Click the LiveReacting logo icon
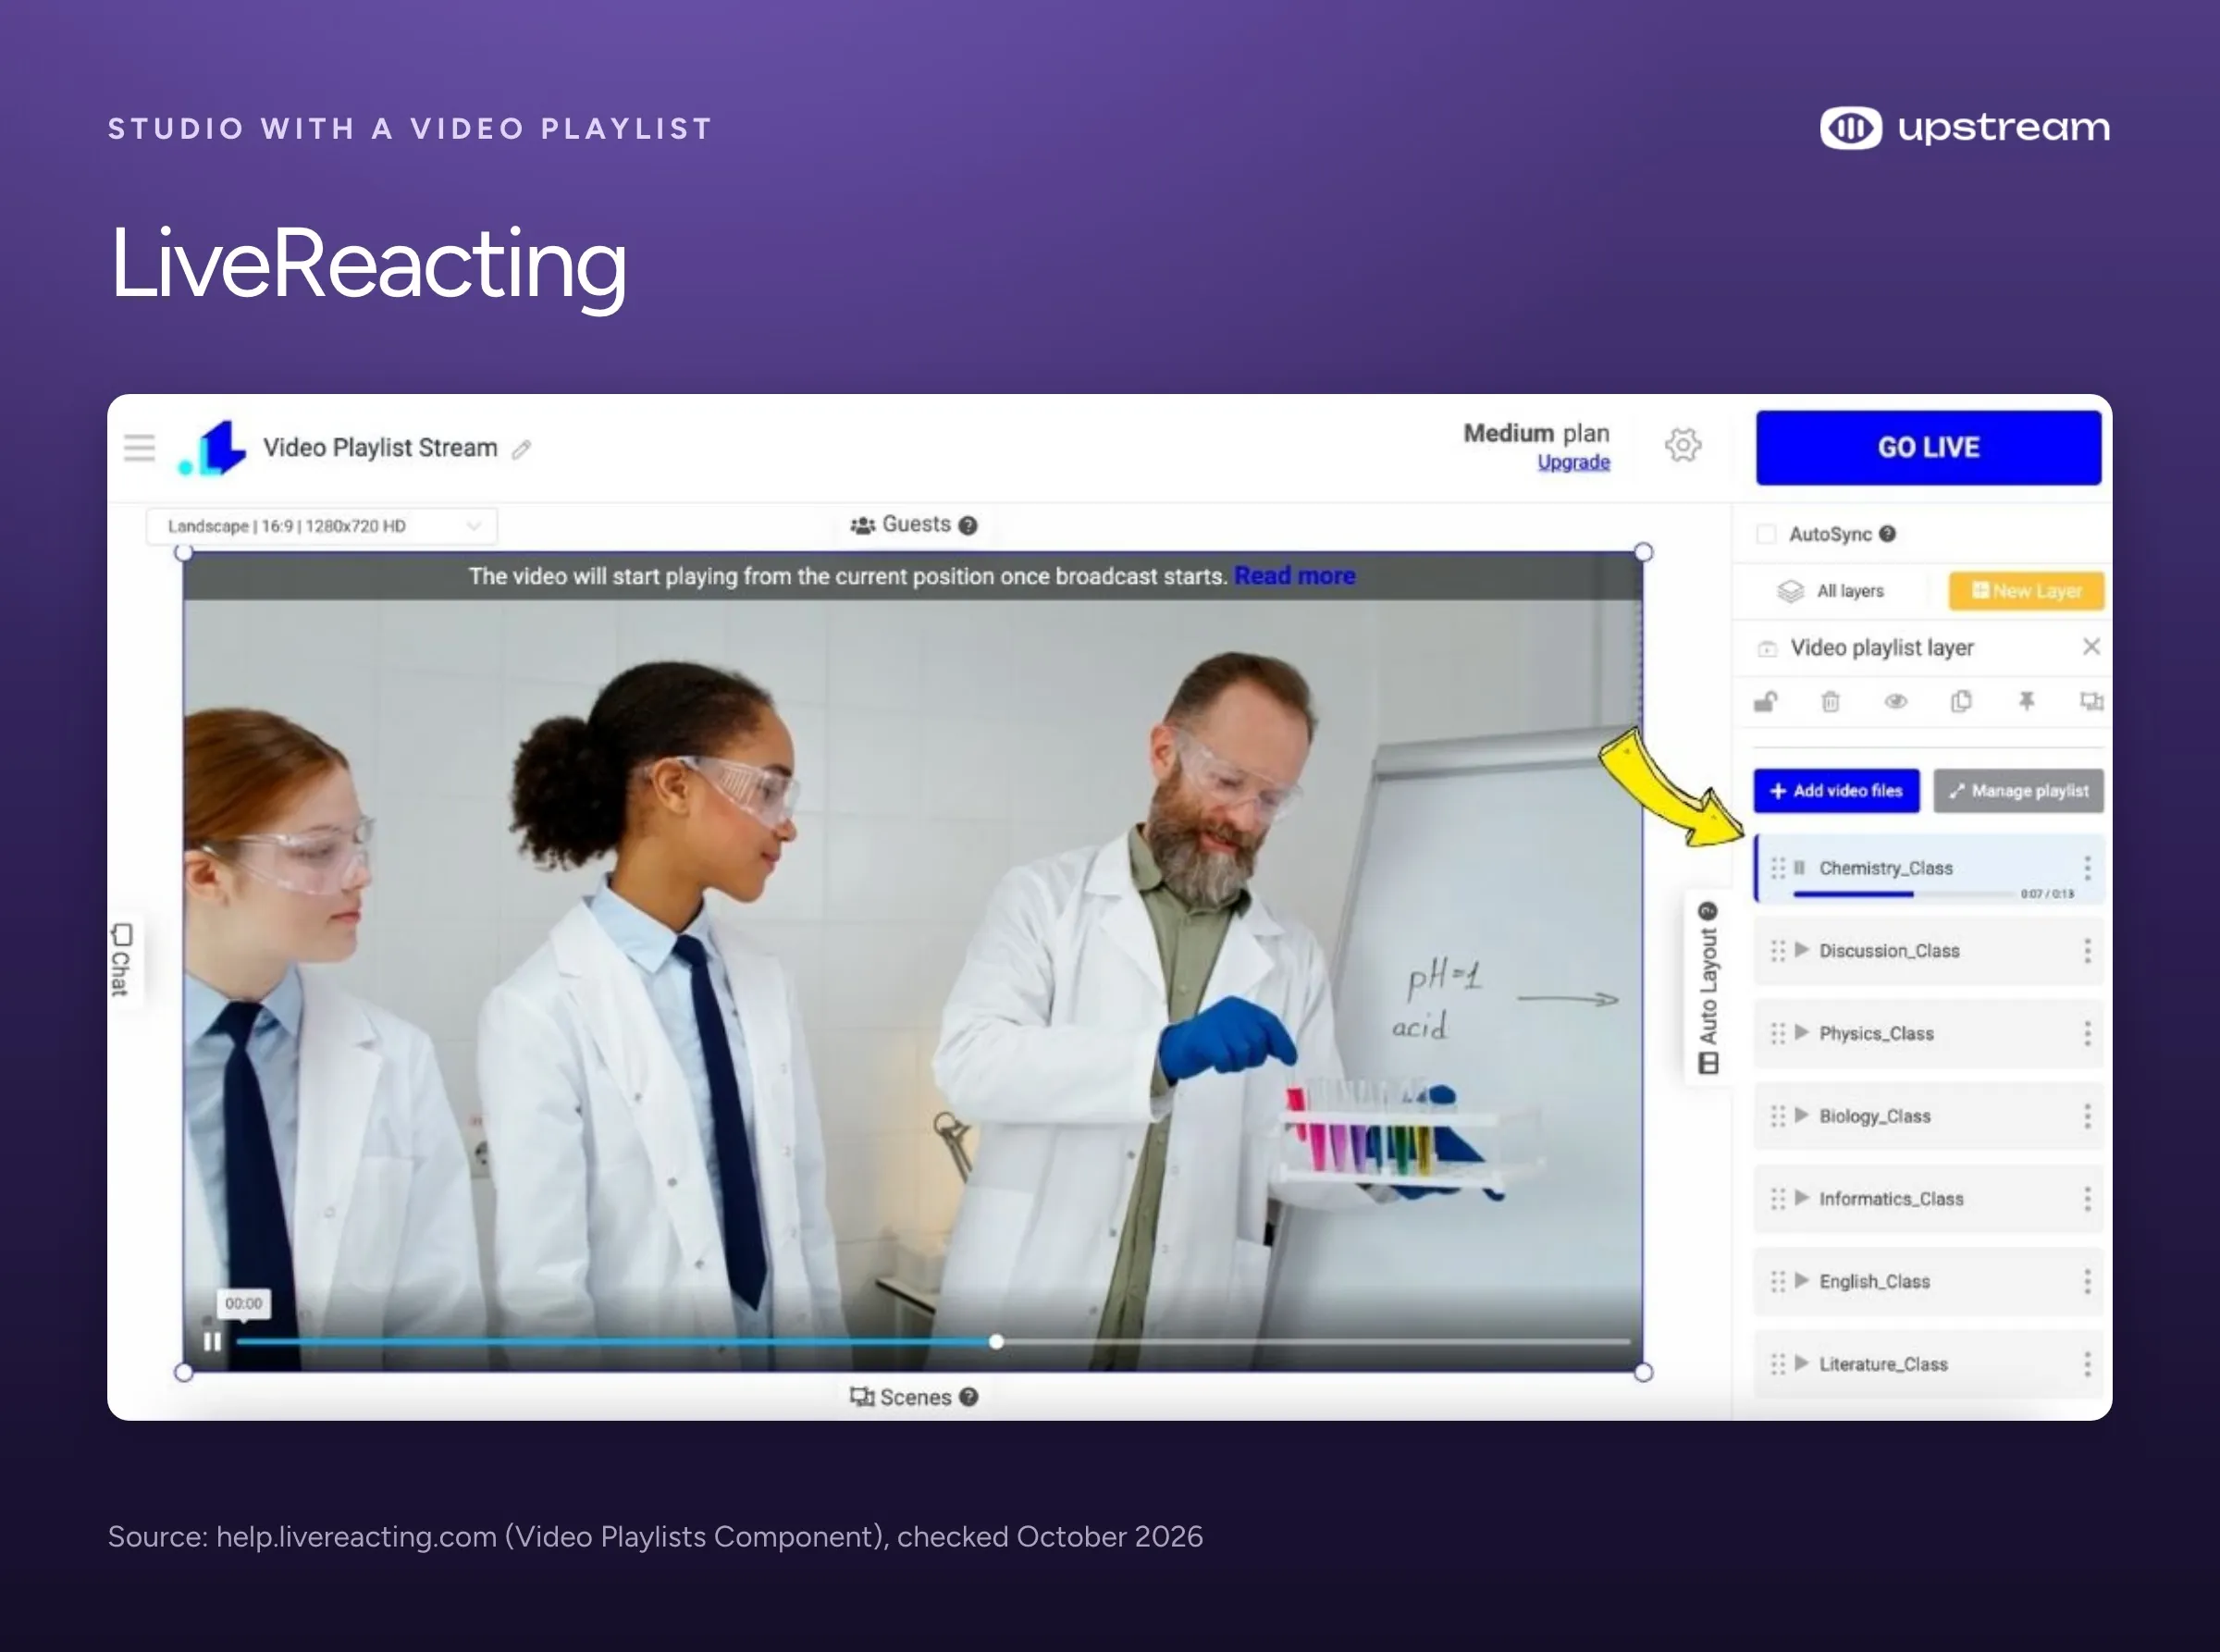 tap(212, 448)
